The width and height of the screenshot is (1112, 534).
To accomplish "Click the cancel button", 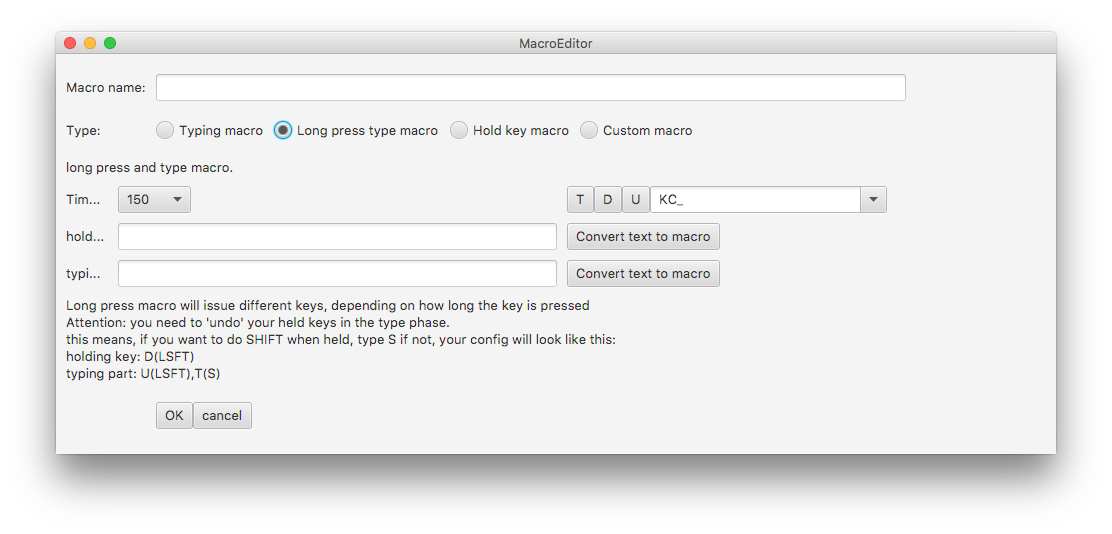I will click(x=222, y=416).
